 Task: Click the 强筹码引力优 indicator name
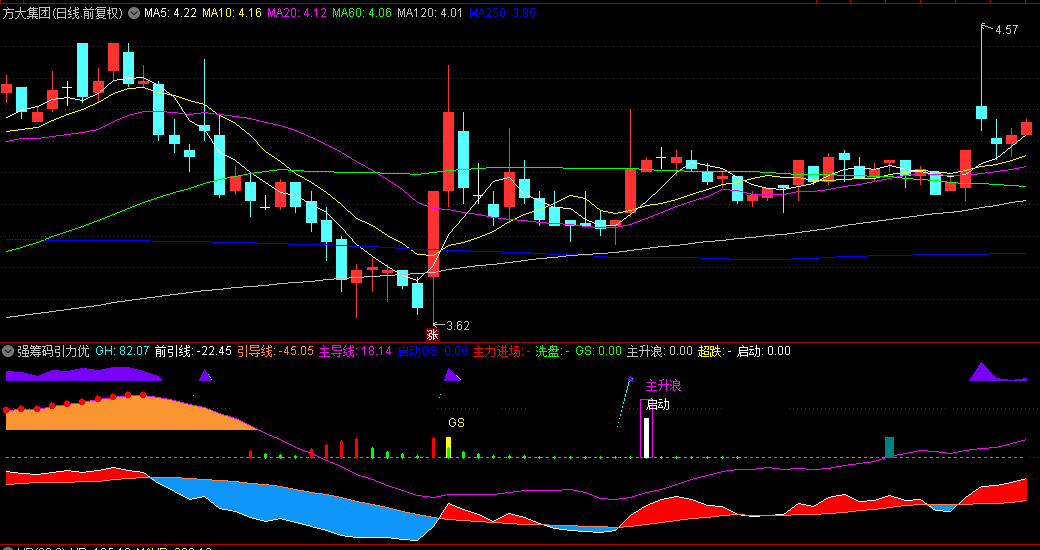point(53,351)
